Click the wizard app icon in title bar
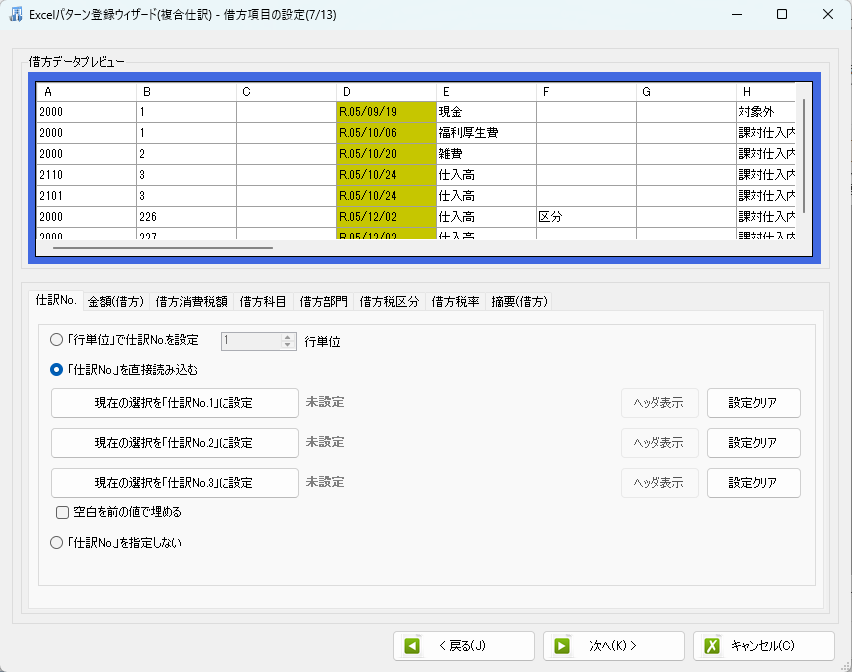Image resolution: width=852 pixels, height=672 pixels. coord(17,14)
